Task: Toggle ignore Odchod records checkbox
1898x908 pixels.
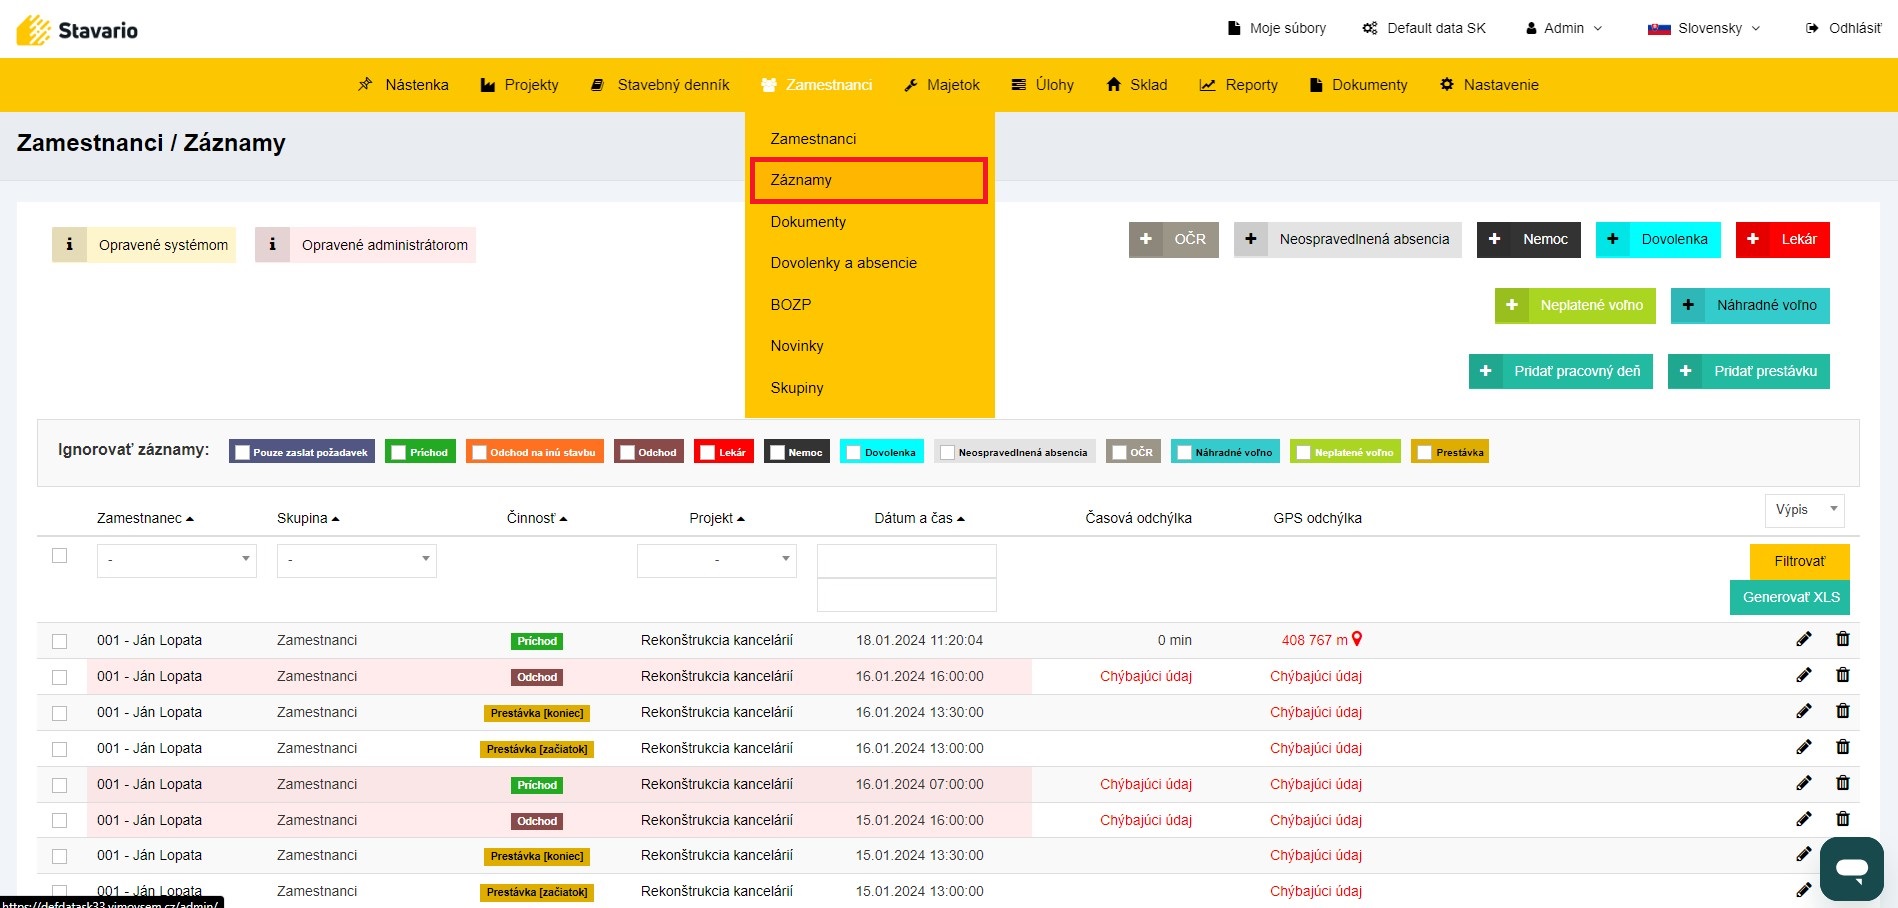Action: [627, 452]
